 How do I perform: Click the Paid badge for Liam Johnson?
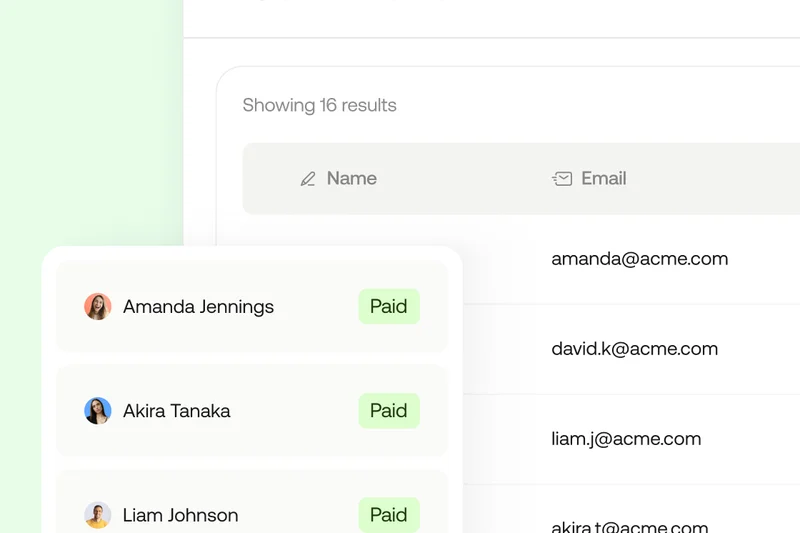click(x=389, y=515)
